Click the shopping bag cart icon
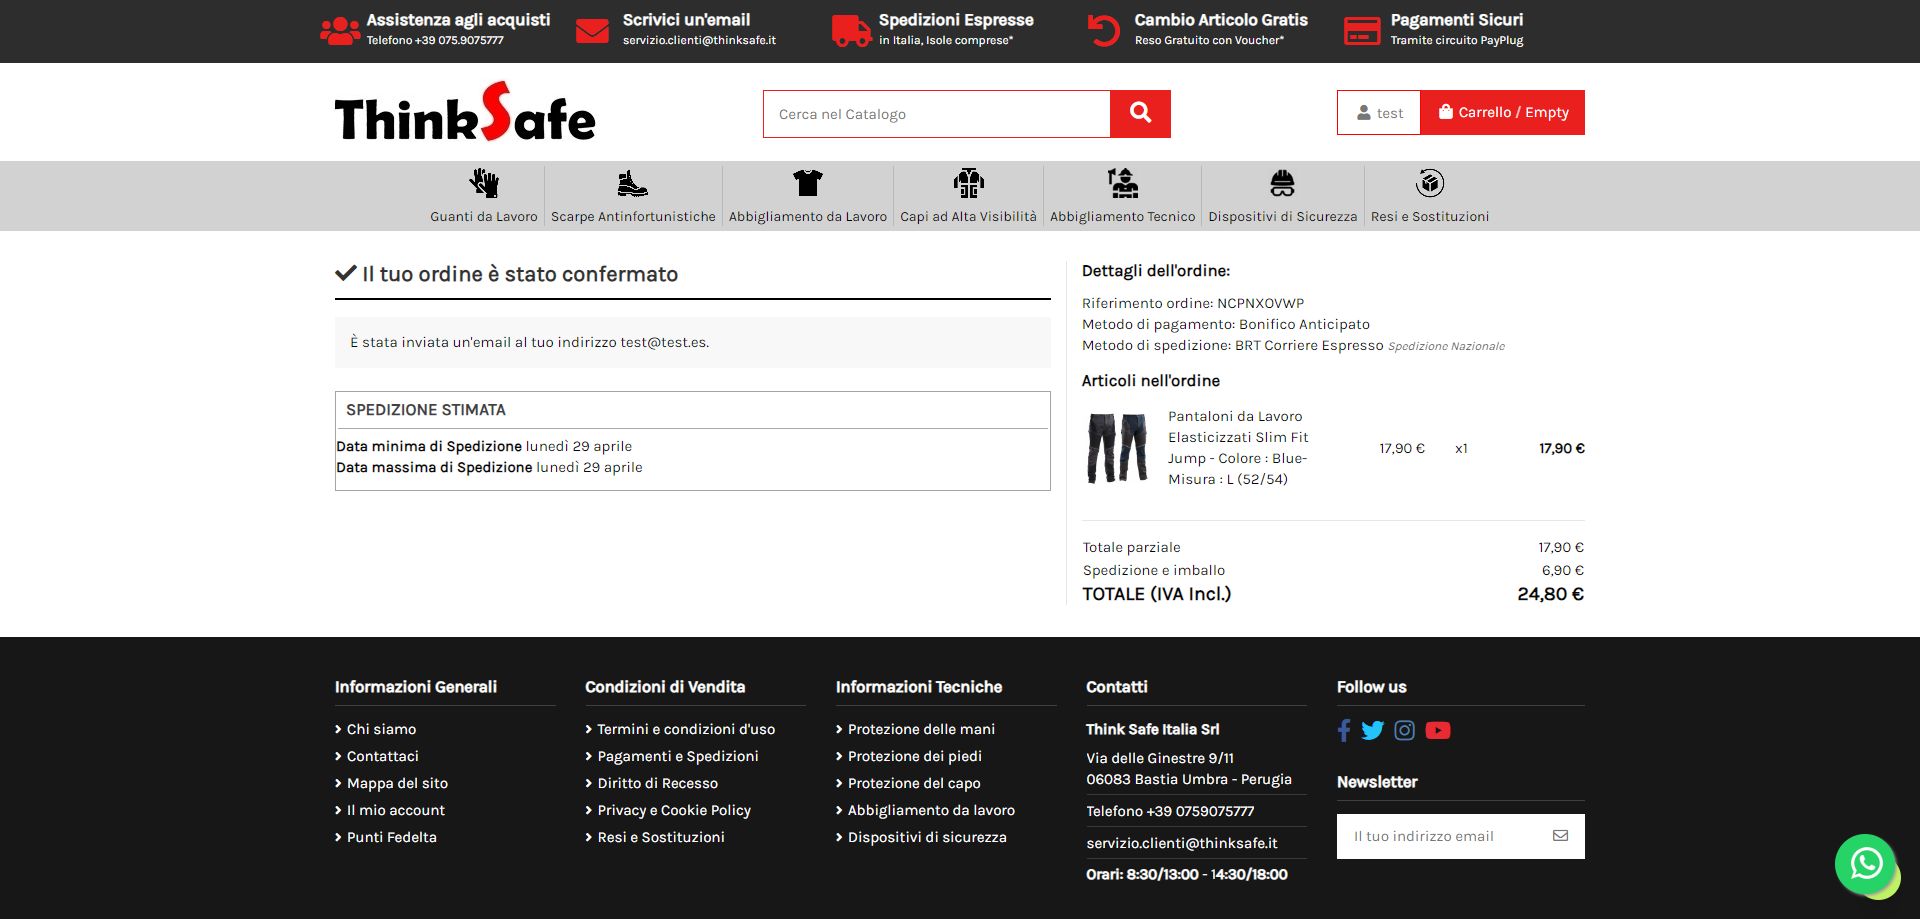This screenshot has width=1920, height=919. pos(1445,112)
